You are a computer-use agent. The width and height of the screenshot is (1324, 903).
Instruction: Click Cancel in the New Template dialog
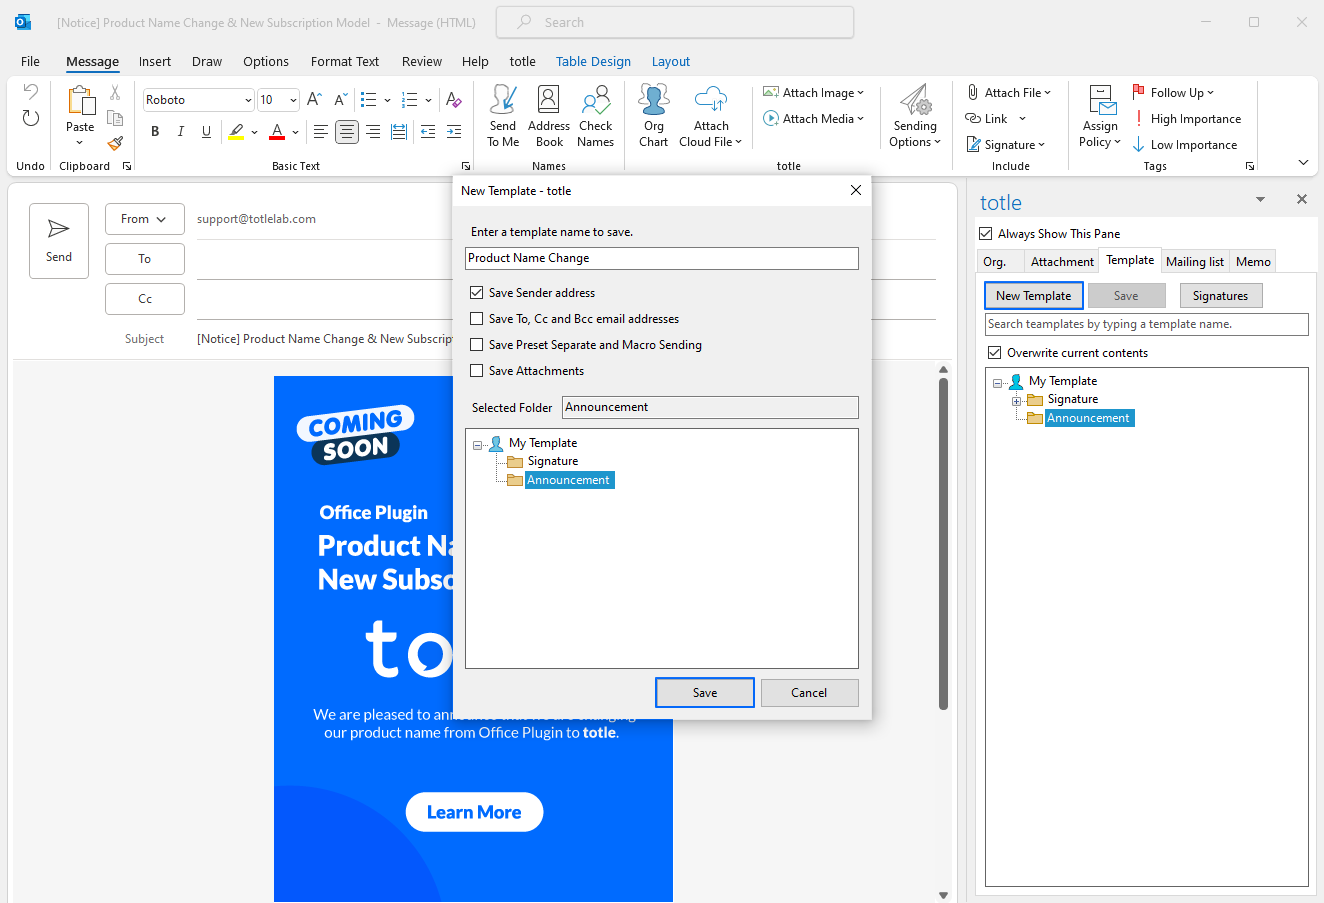tap(809, 693)
